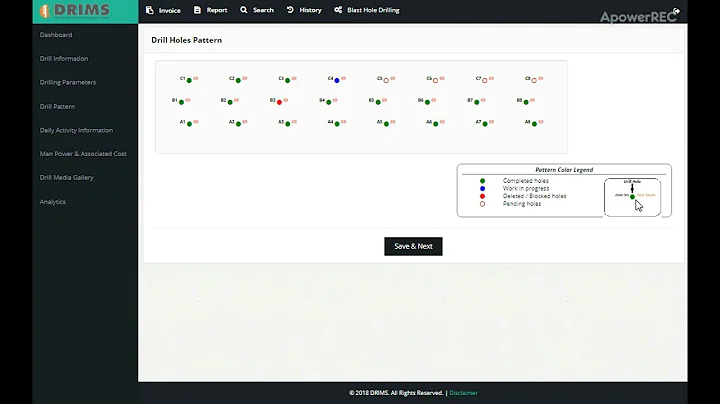Image resolution: width=720 pixels, height=404 pixels.
Task: Select pending hole C5 circle
Action: coord(386,80)
